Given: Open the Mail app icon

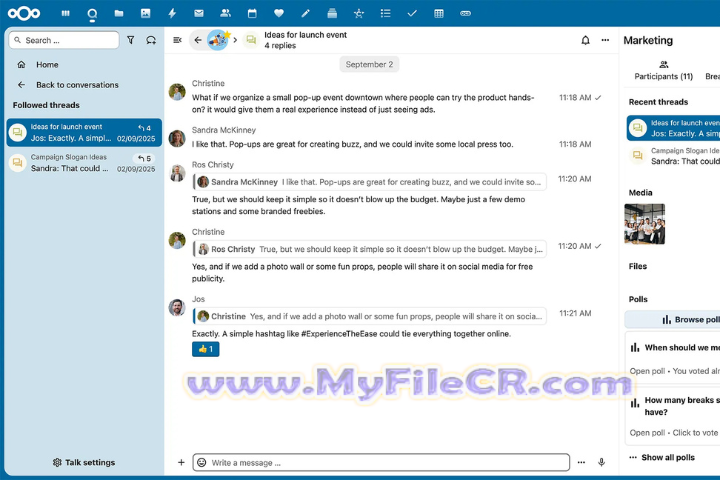Looking at the screenshot, I should coord(199,13).
